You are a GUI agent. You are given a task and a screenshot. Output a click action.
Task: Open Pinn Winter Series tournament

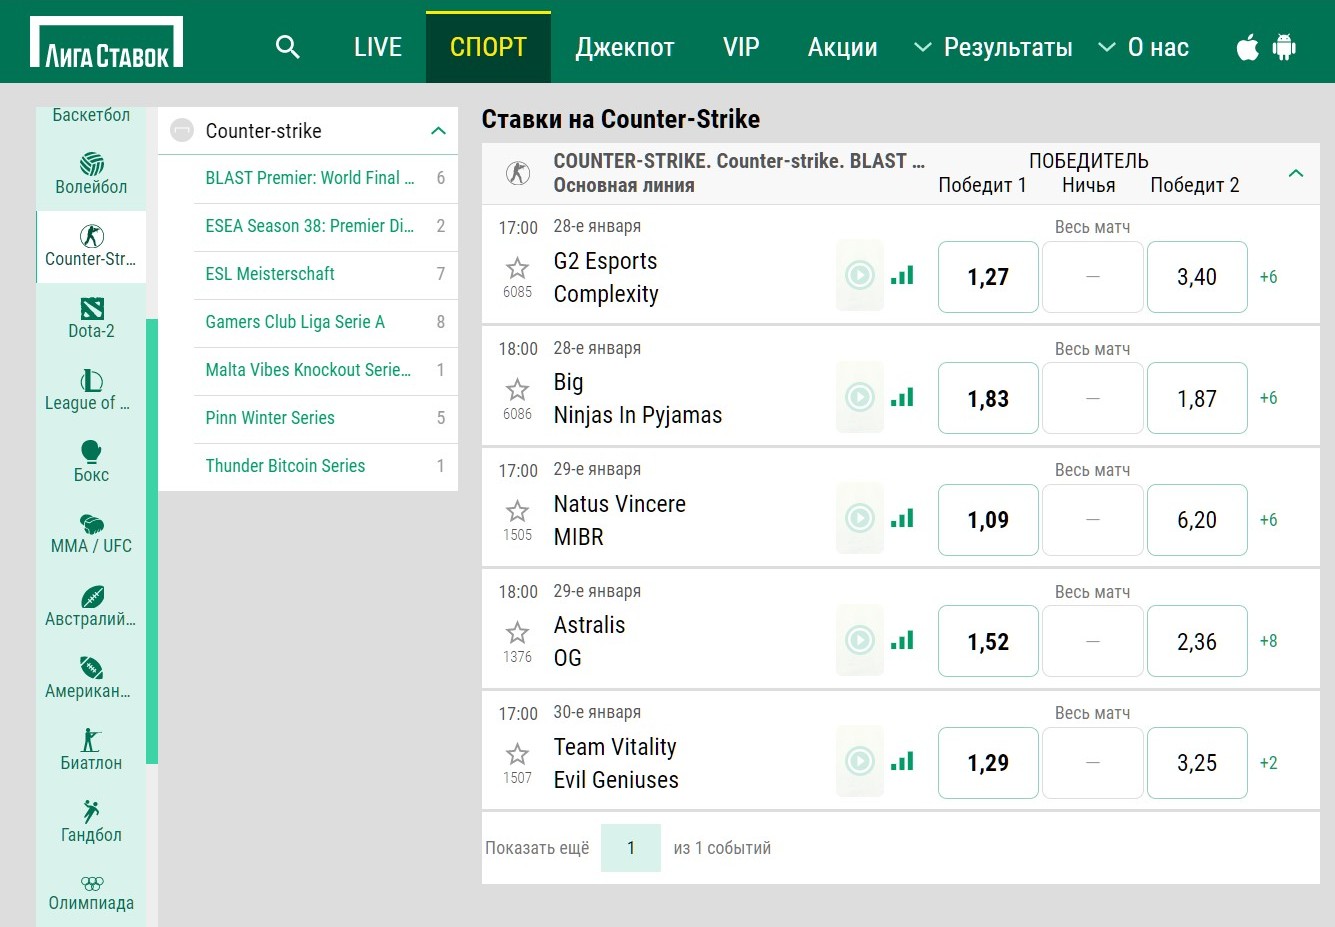pos(326,418)
